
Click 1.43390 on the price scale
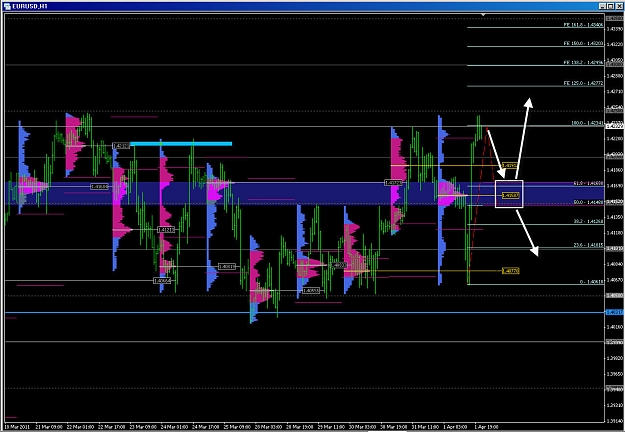(615, 29)
